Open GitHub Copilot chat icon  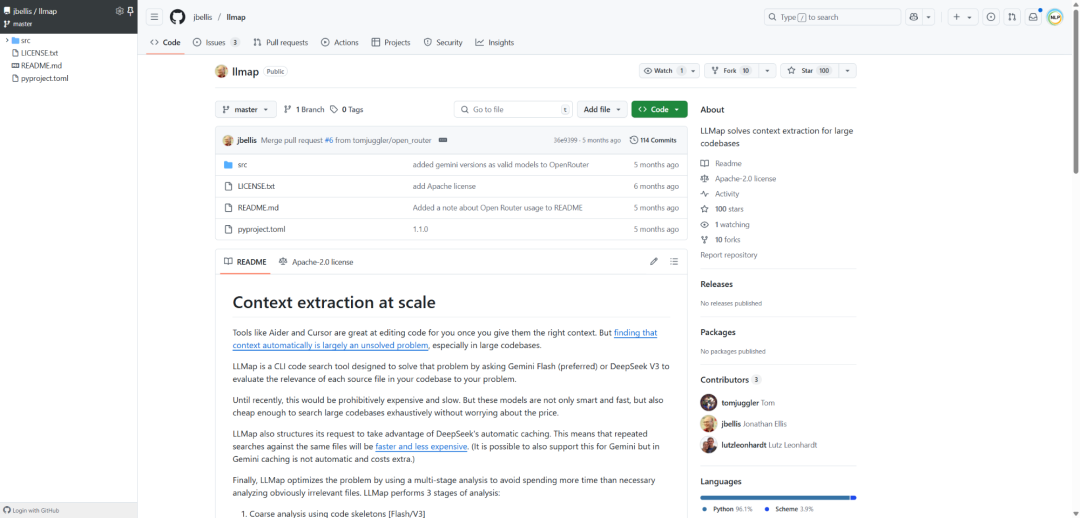click(914, 17)
